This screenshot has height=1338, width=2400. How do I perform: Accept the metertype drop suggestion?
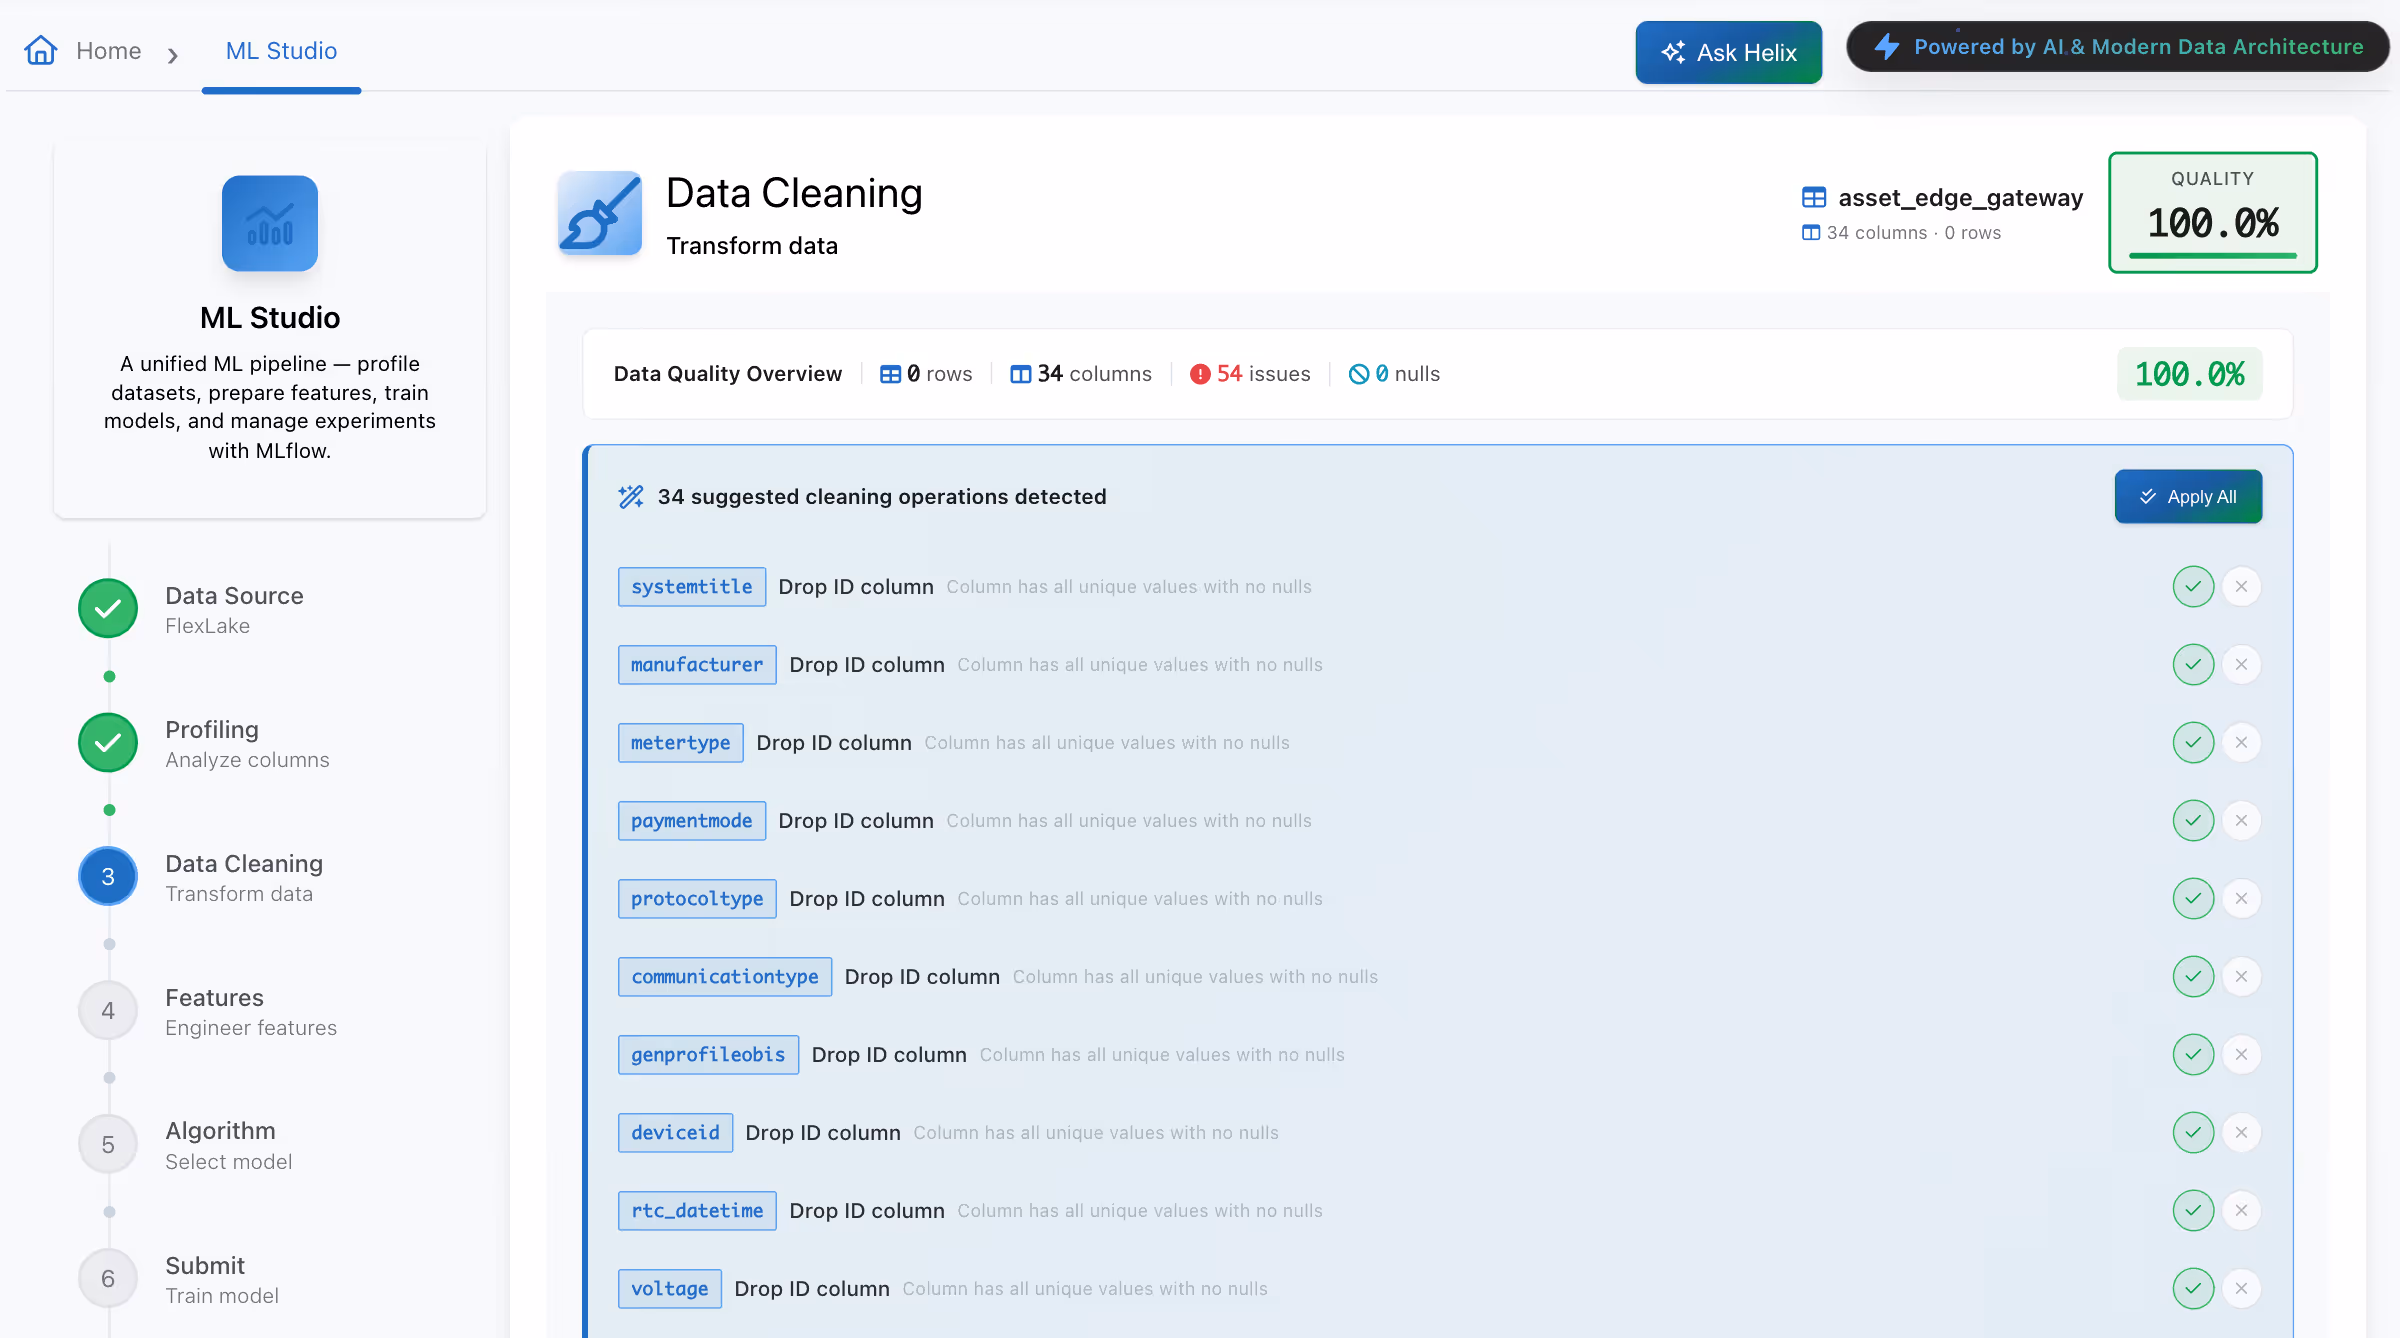coord(2193,743)
